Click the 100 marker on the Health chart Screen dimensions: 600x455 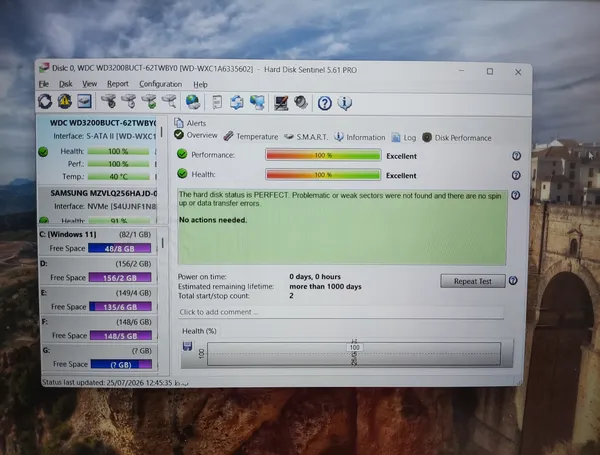coord(354,347)
